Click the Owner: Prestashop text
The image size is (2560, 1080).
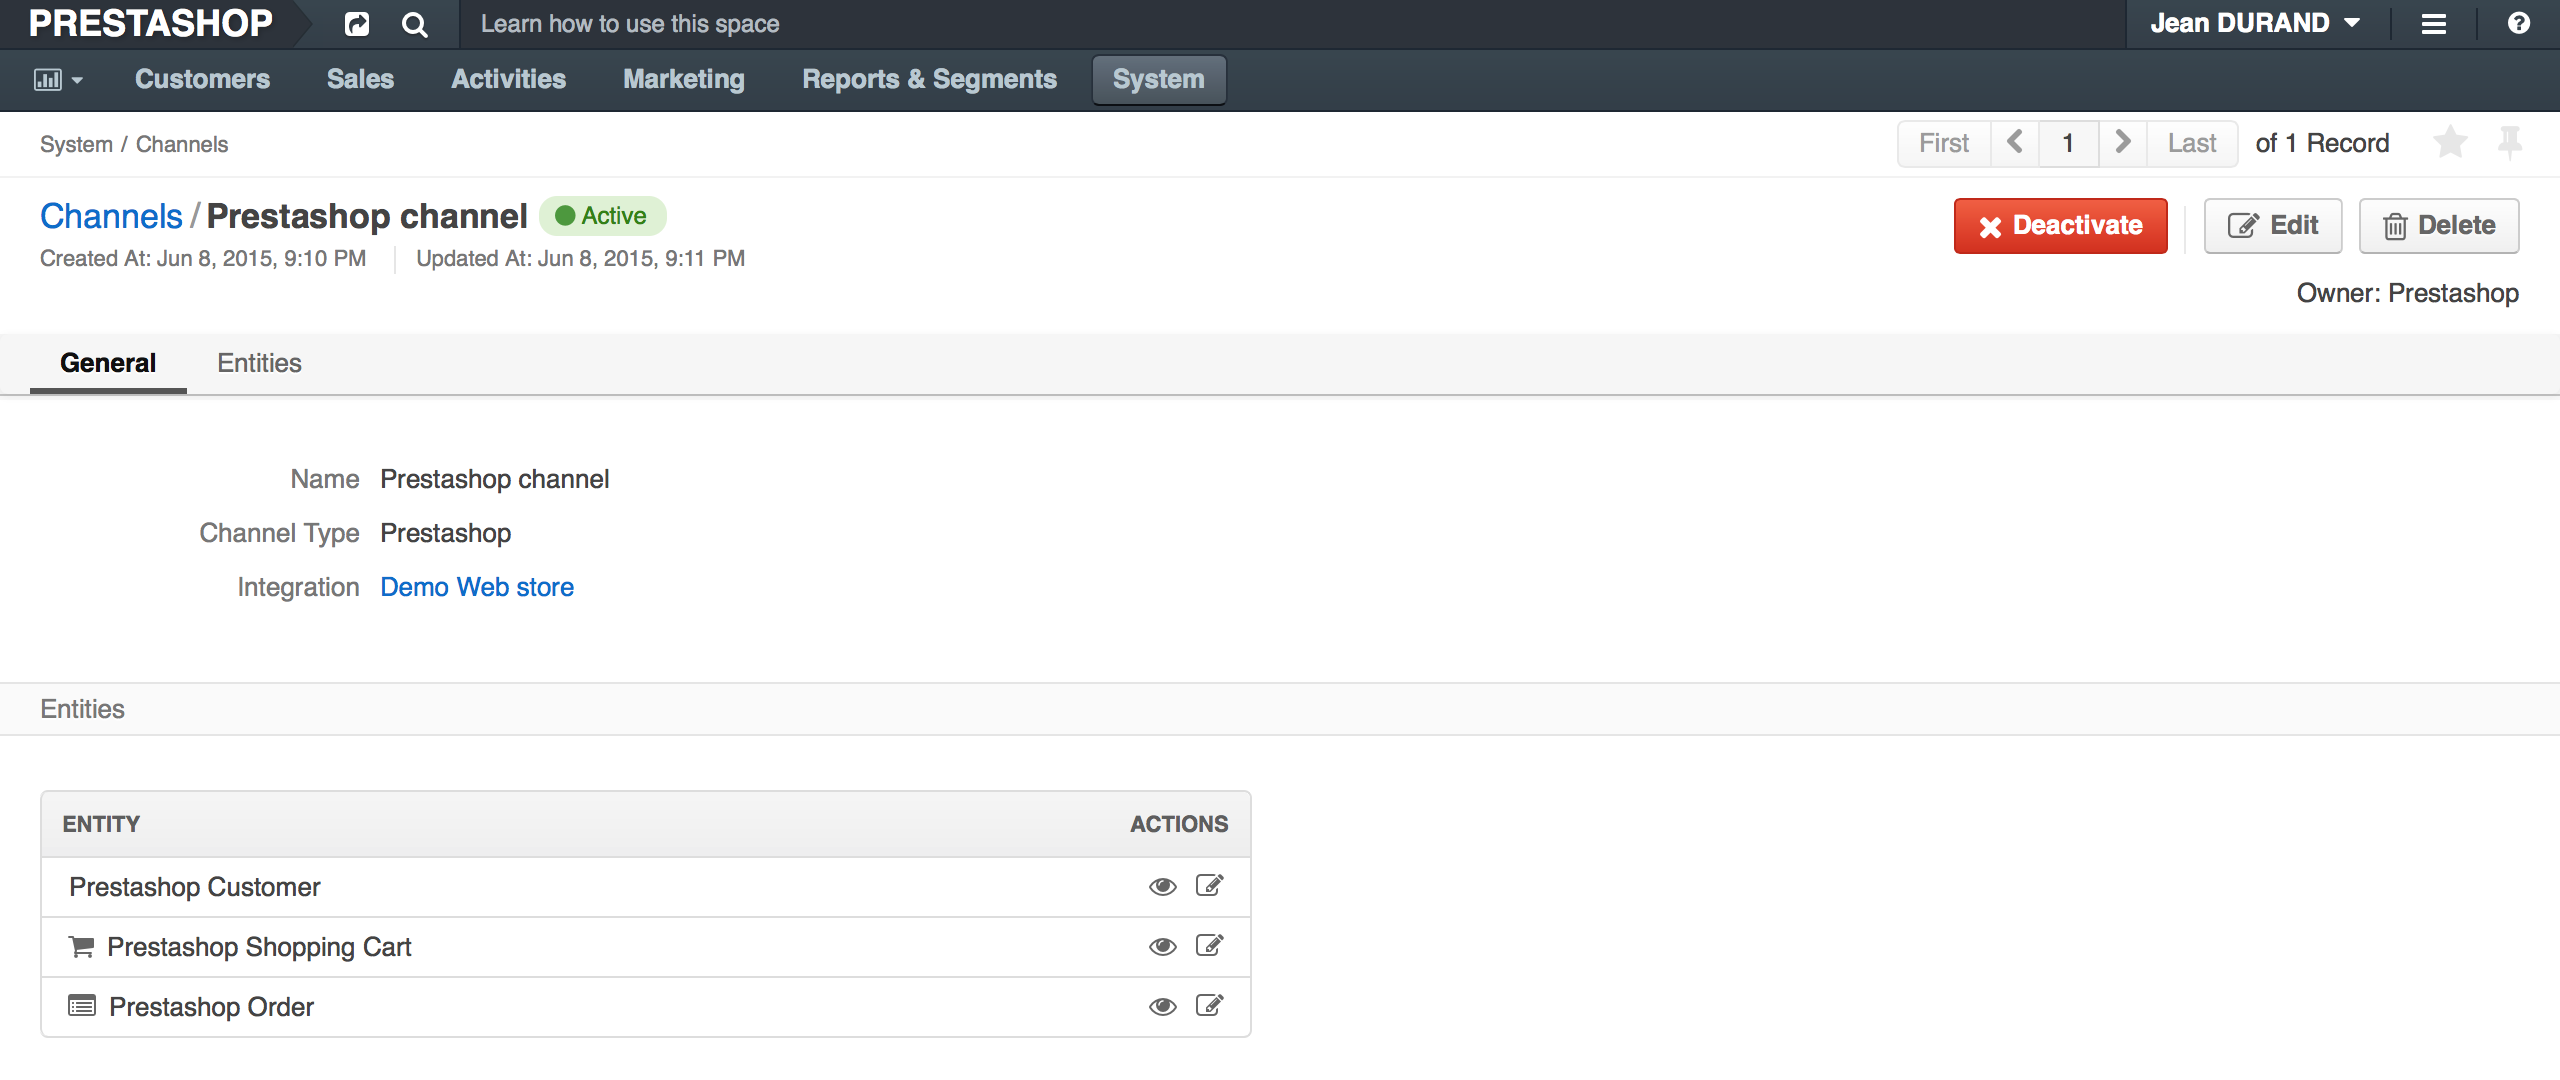(2408, 293)
